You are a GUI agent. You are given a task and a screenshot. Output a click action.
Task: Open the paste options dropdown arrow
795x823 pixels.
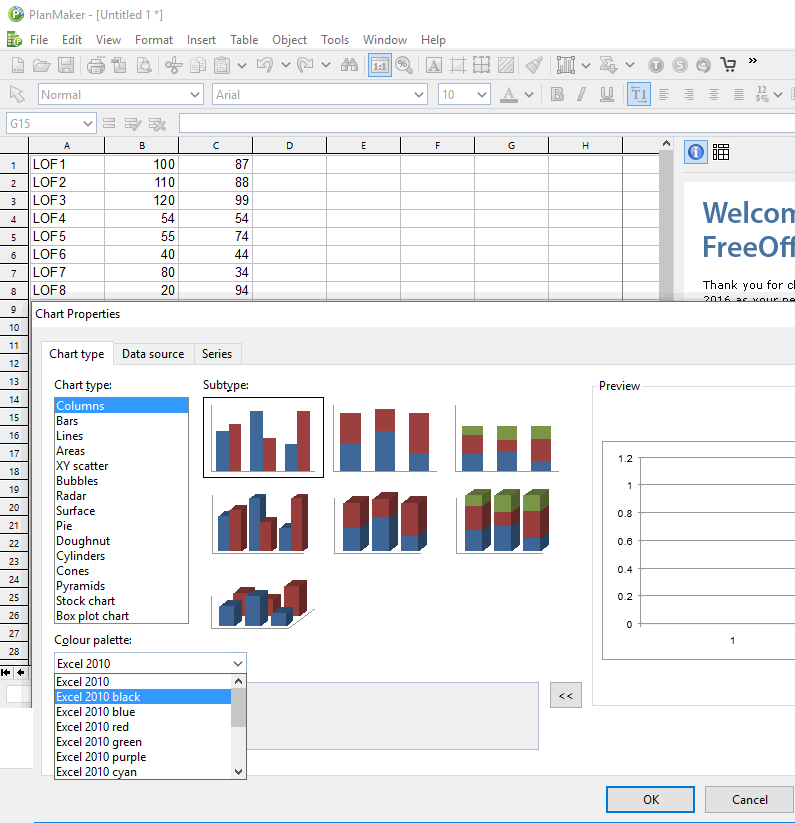pos(242,66)
